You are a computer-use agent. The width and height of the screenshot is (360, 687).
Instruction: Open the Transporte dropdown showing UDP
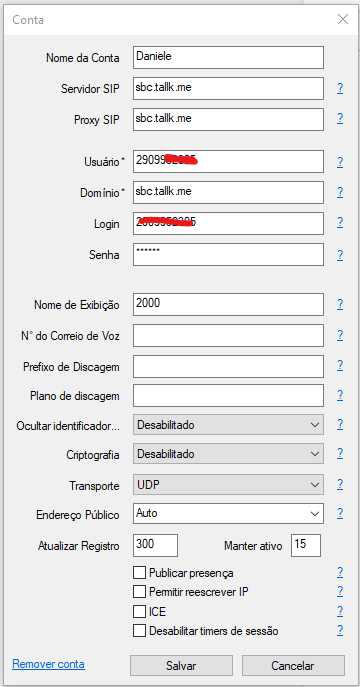228,485
